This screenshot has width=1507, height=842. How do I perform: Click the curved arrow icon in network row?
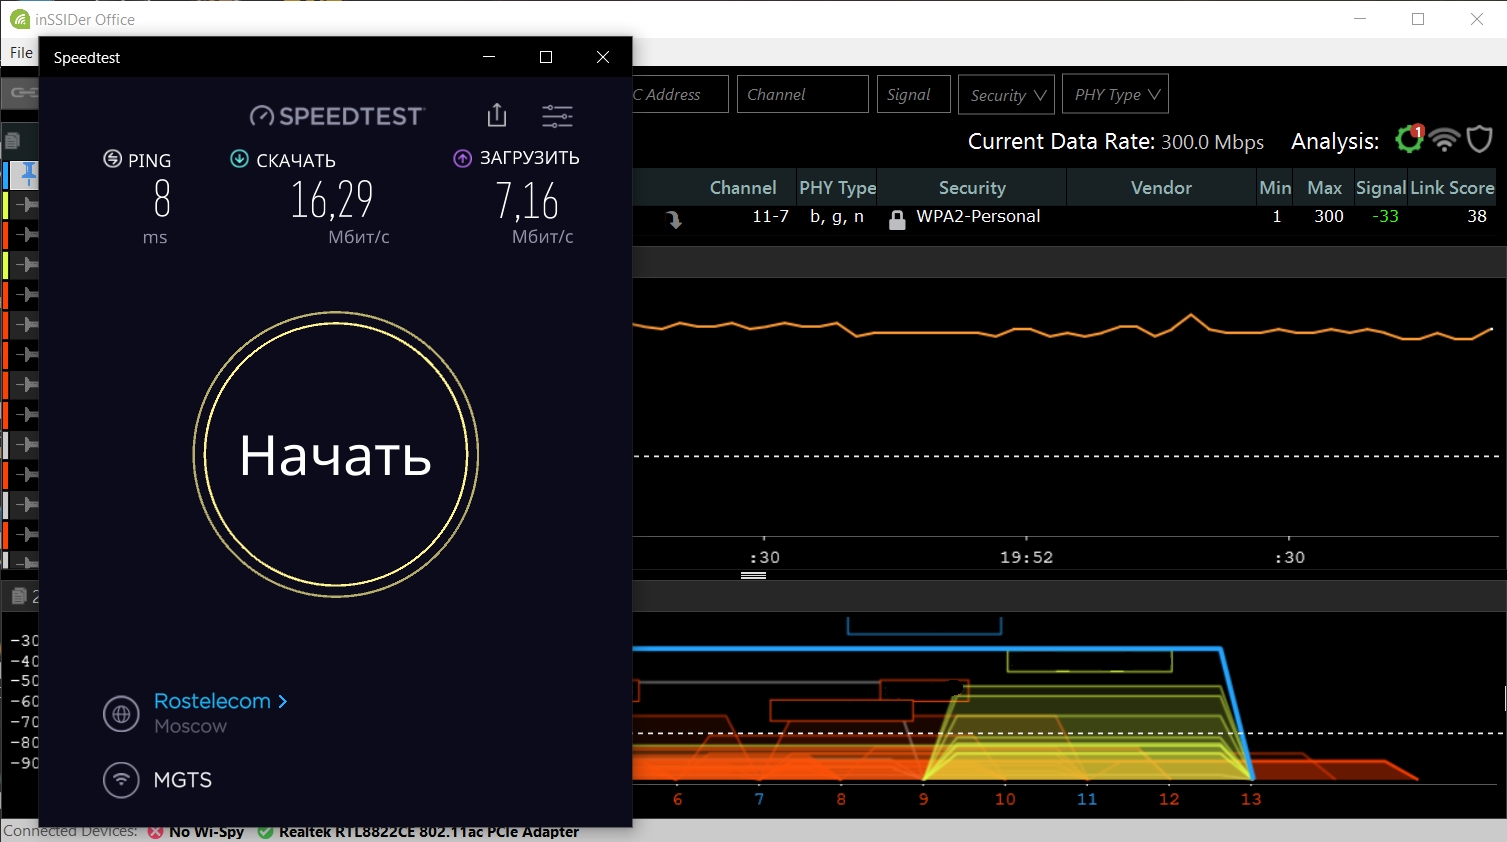[674, 220]
